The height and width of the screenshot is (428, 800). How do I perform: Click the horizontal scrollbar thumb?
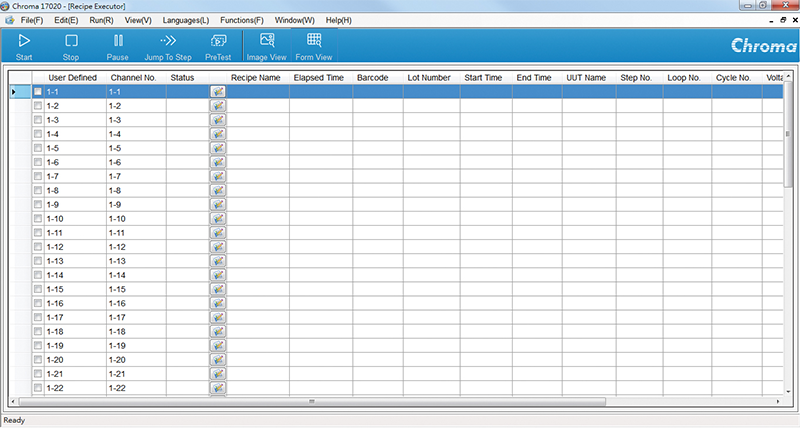point(312,400)
